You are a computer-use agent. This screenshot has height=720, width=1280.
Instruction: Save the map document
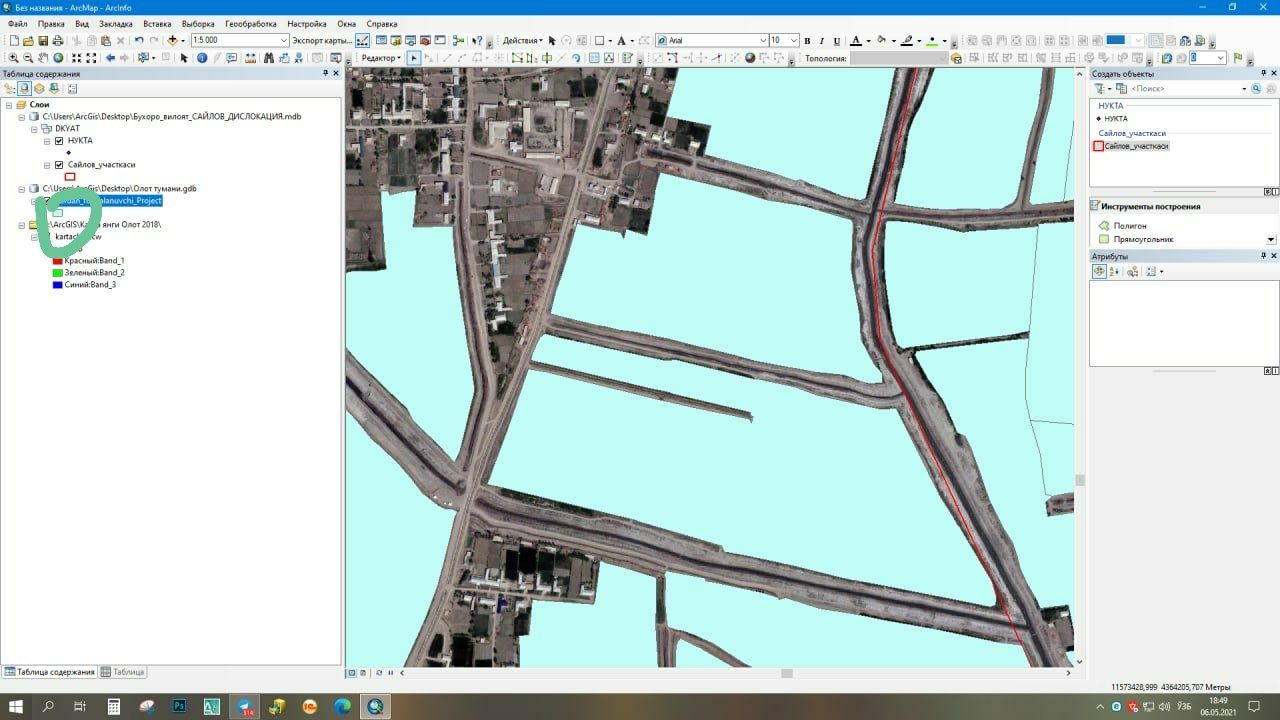coord(43,41)
